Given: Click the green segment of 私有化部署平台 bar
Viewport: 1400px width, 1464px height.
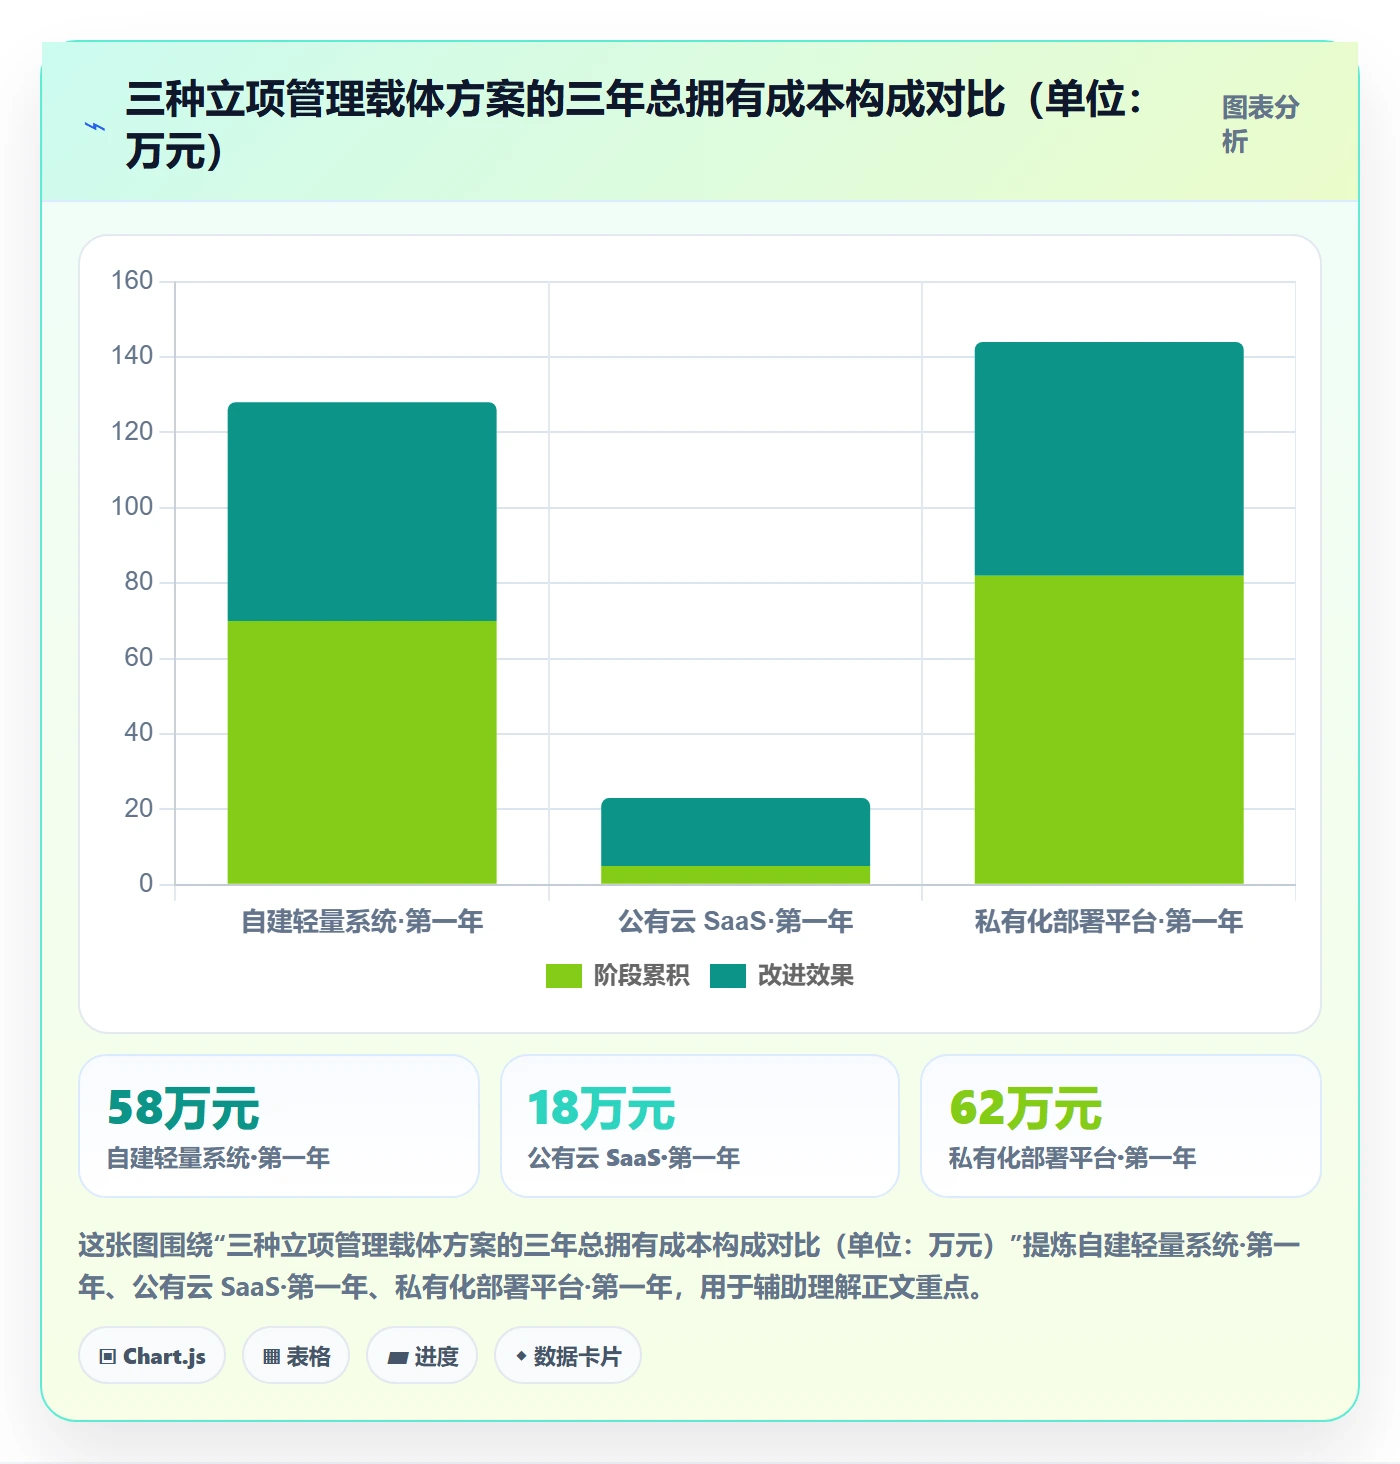Looking at the screenshot, I should (x=1109, y=729).
